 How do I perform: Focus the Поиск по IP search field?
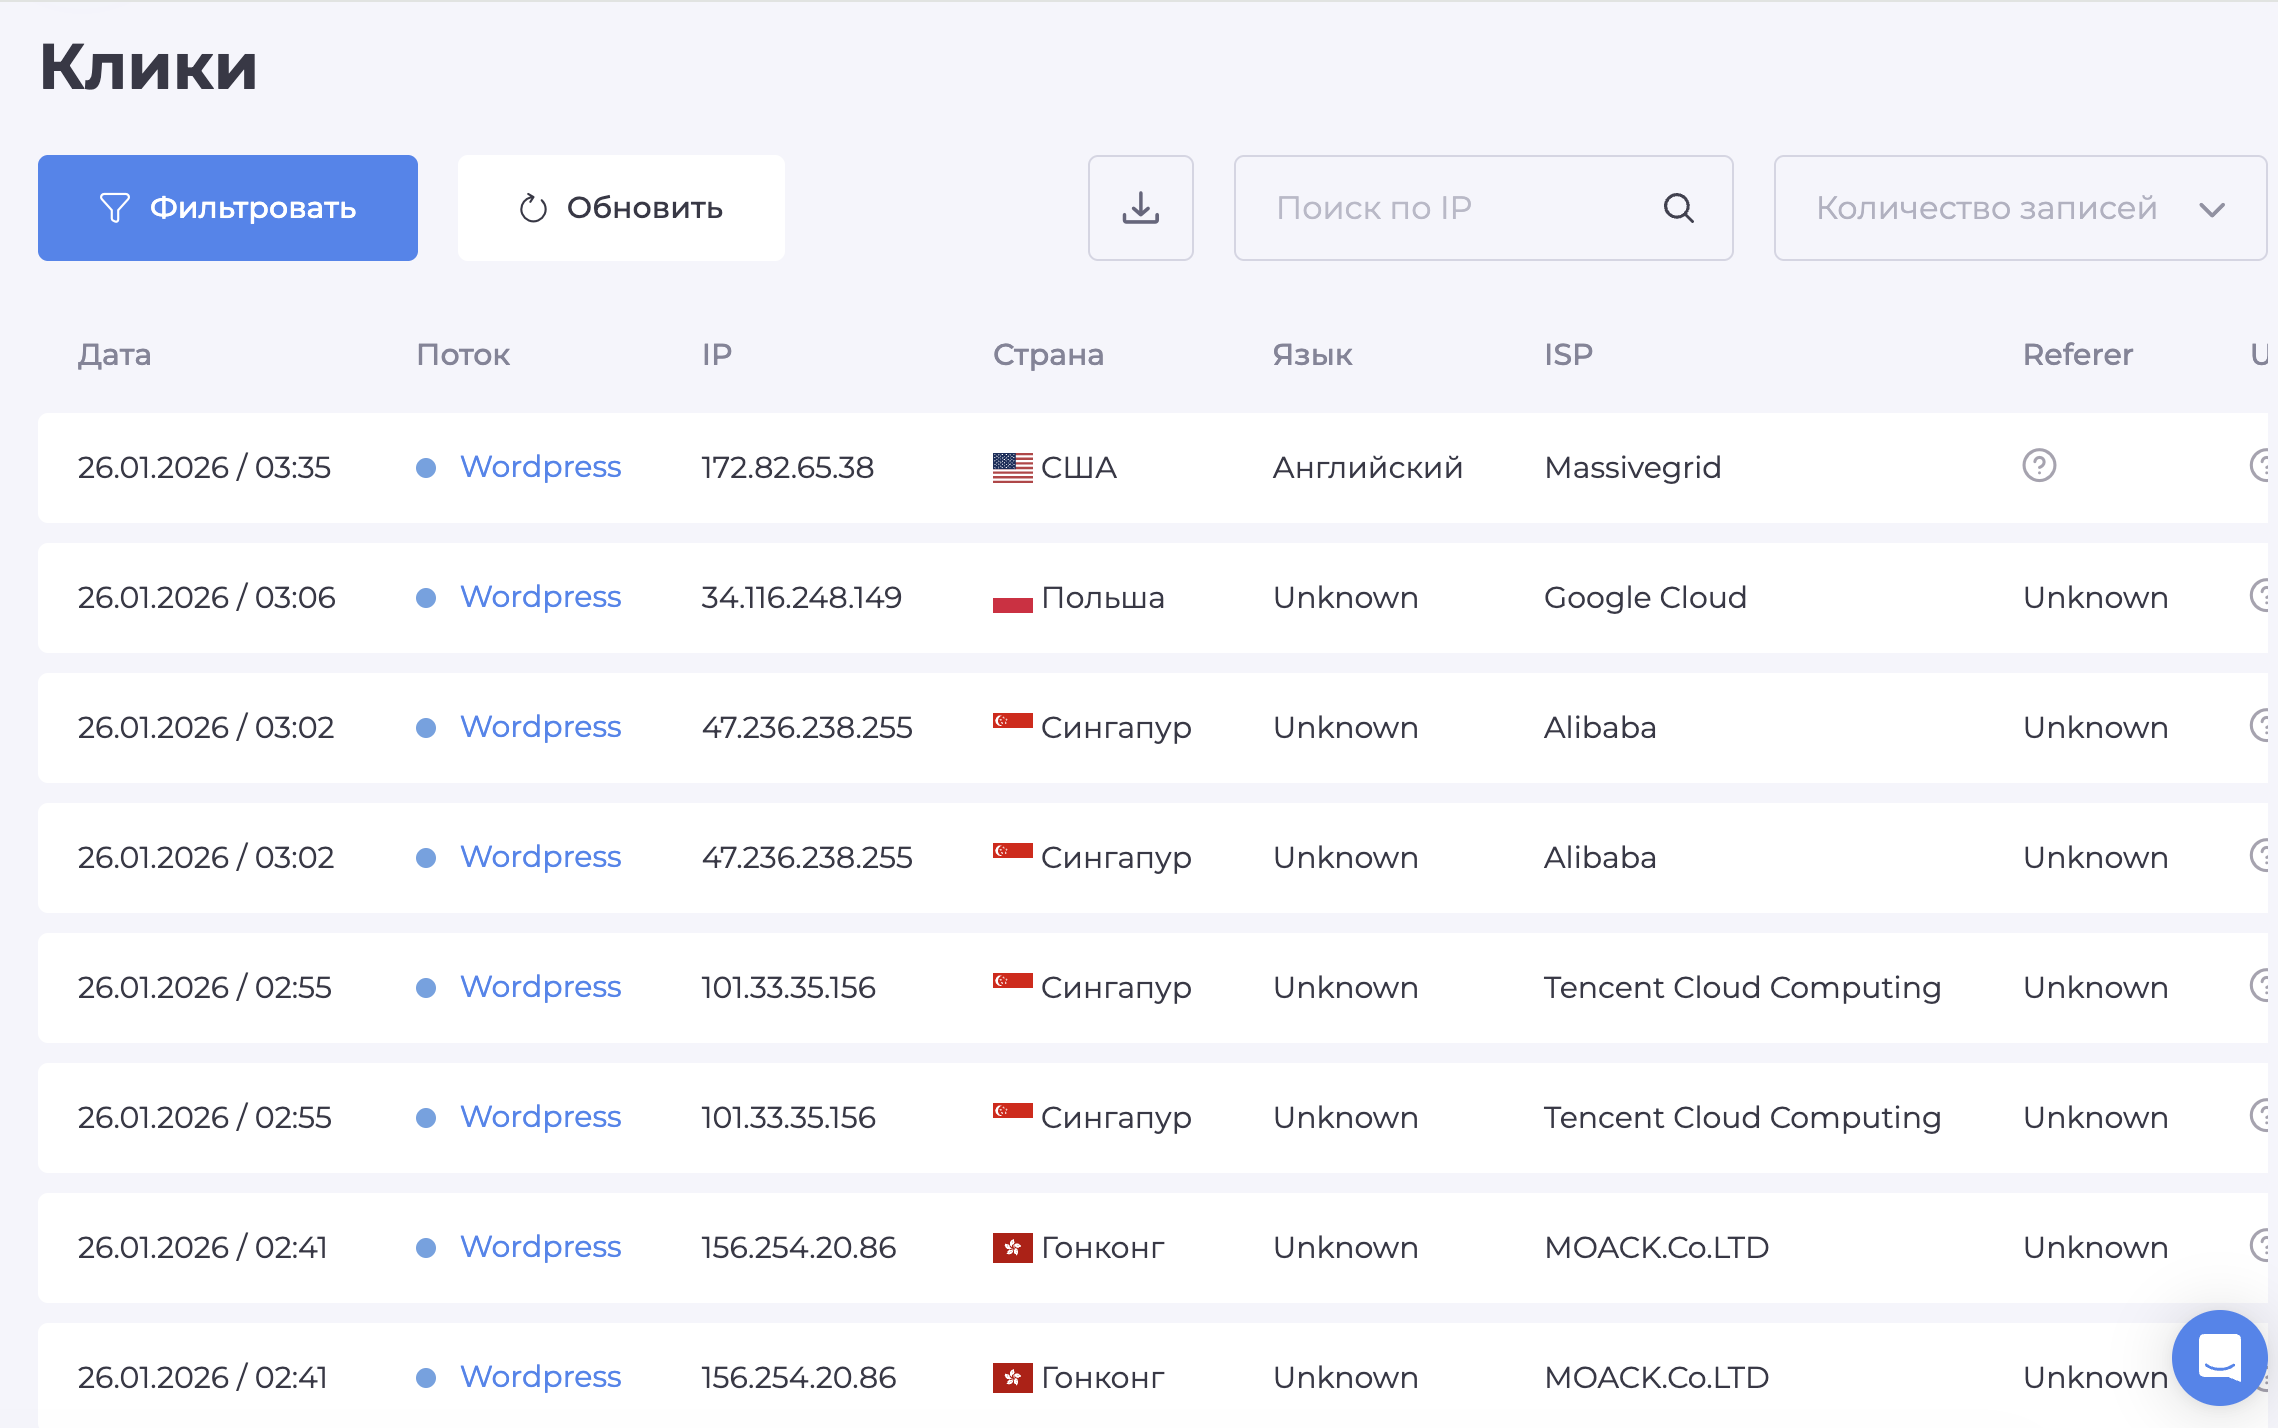(1450, 208)
